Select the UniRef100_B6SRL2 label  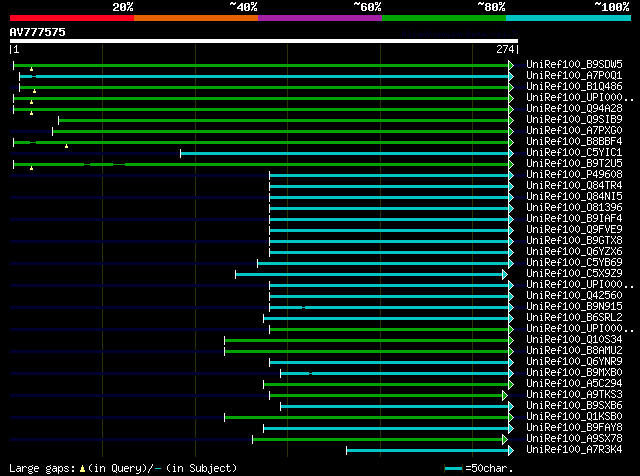[574, 318]
